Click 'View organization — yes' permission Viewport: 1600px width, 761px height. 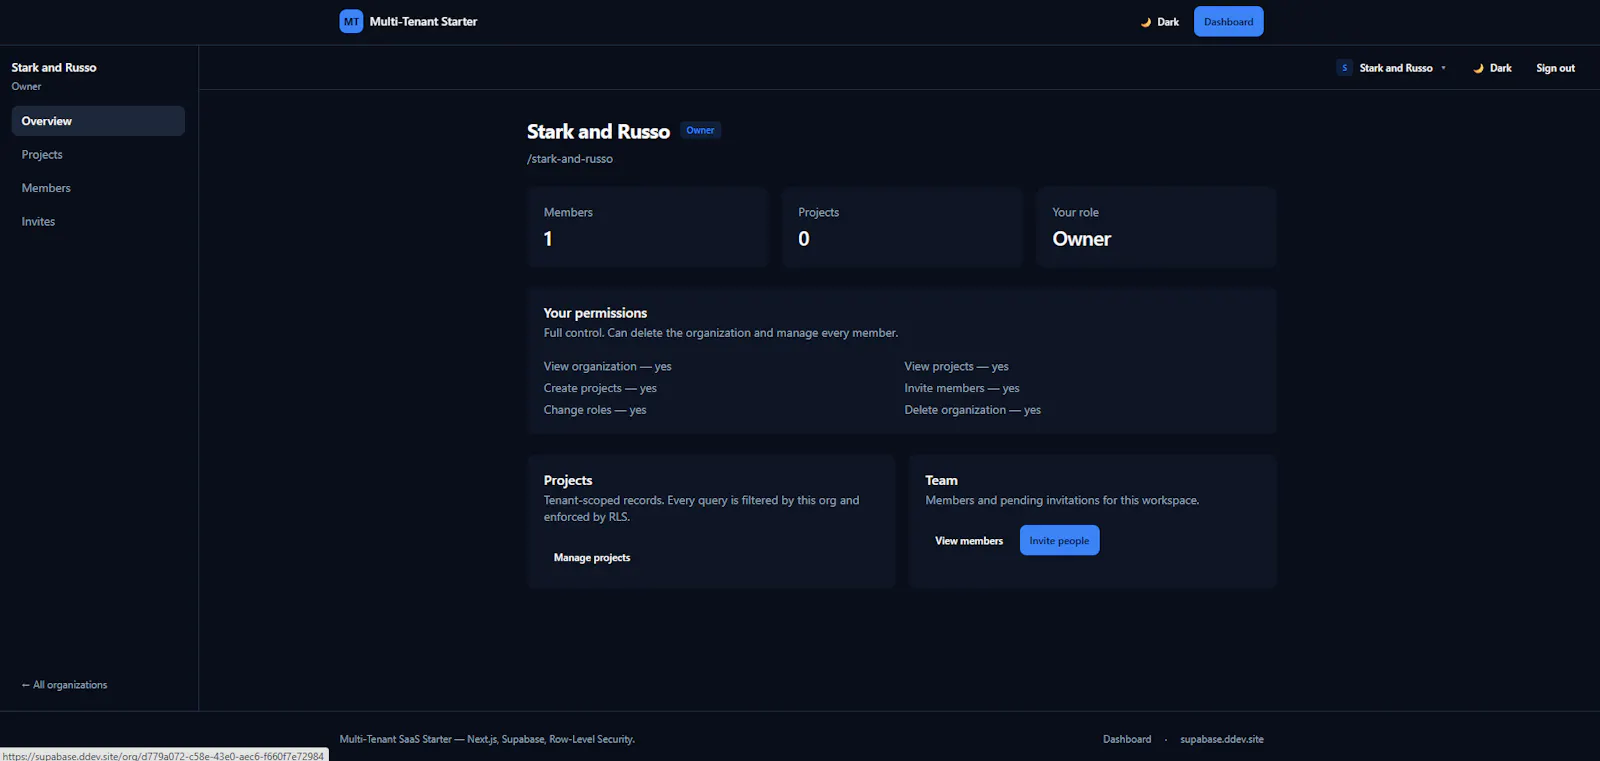click(x=607, y=367)
